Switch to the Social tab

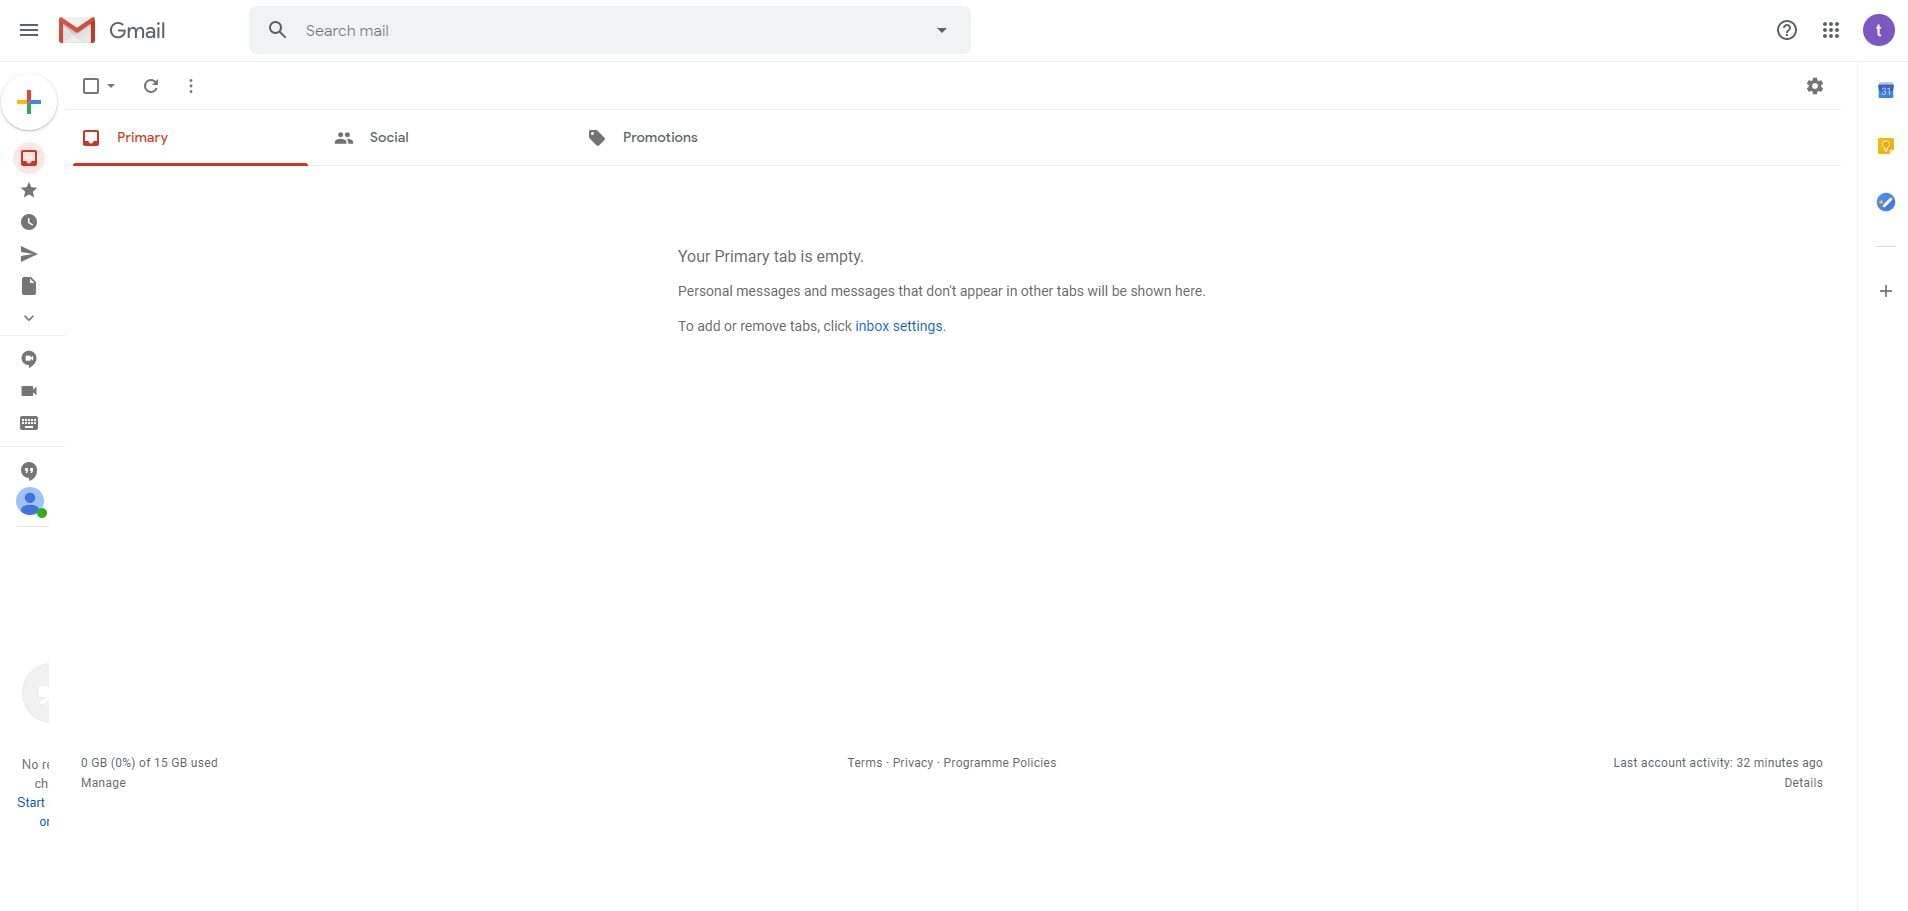[x=388, y=137]
